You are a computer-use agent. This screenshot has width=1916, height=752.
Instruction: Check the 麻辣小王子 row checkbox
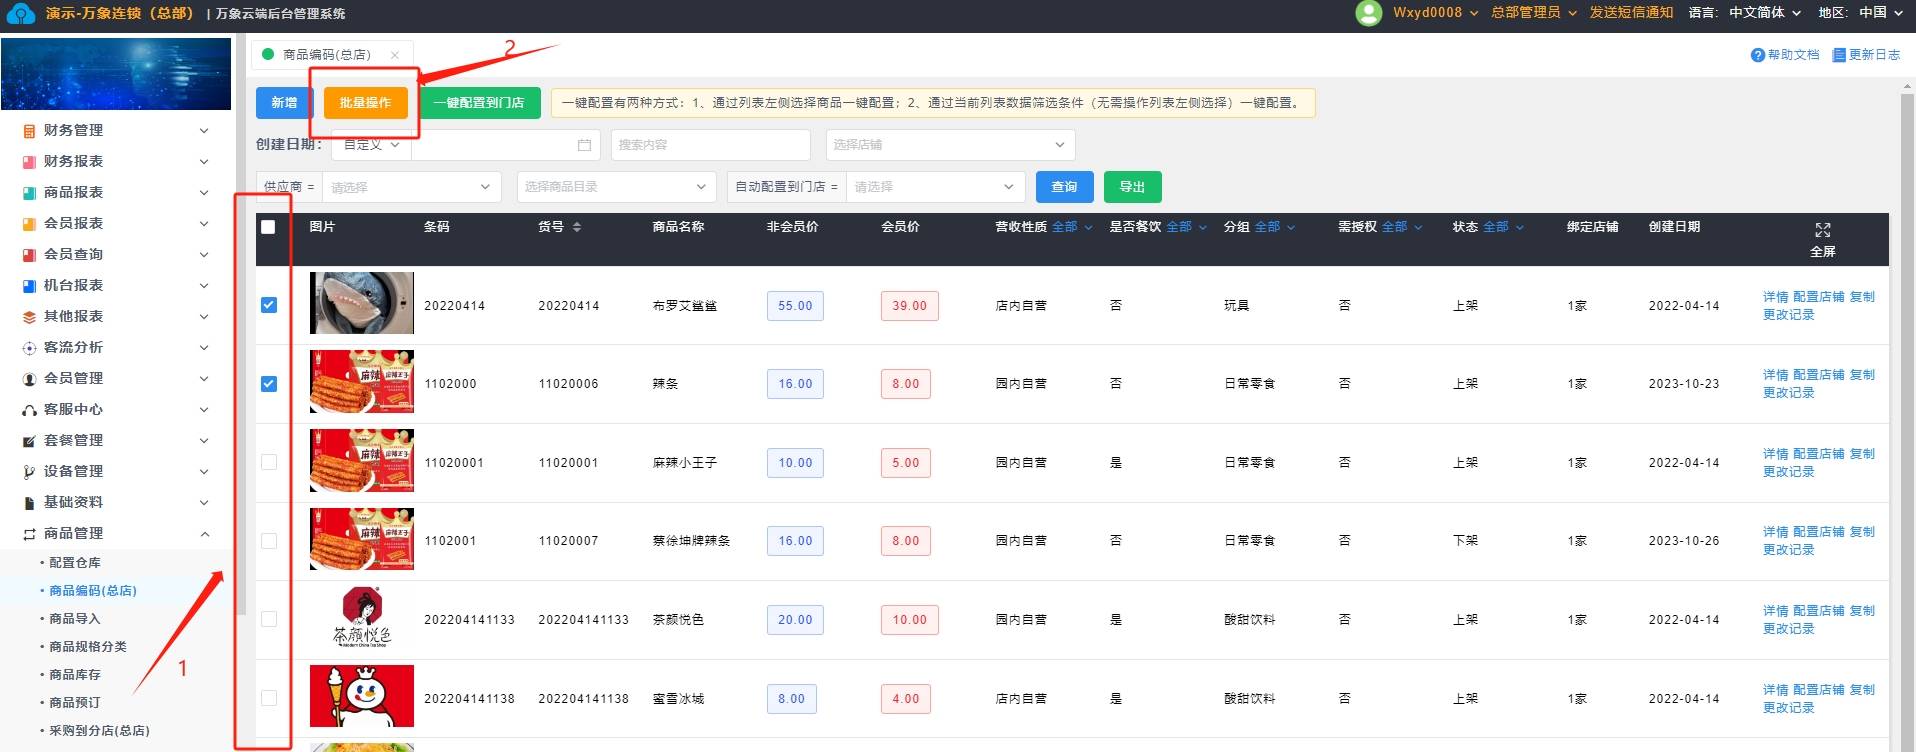click(x=269, y=462)
